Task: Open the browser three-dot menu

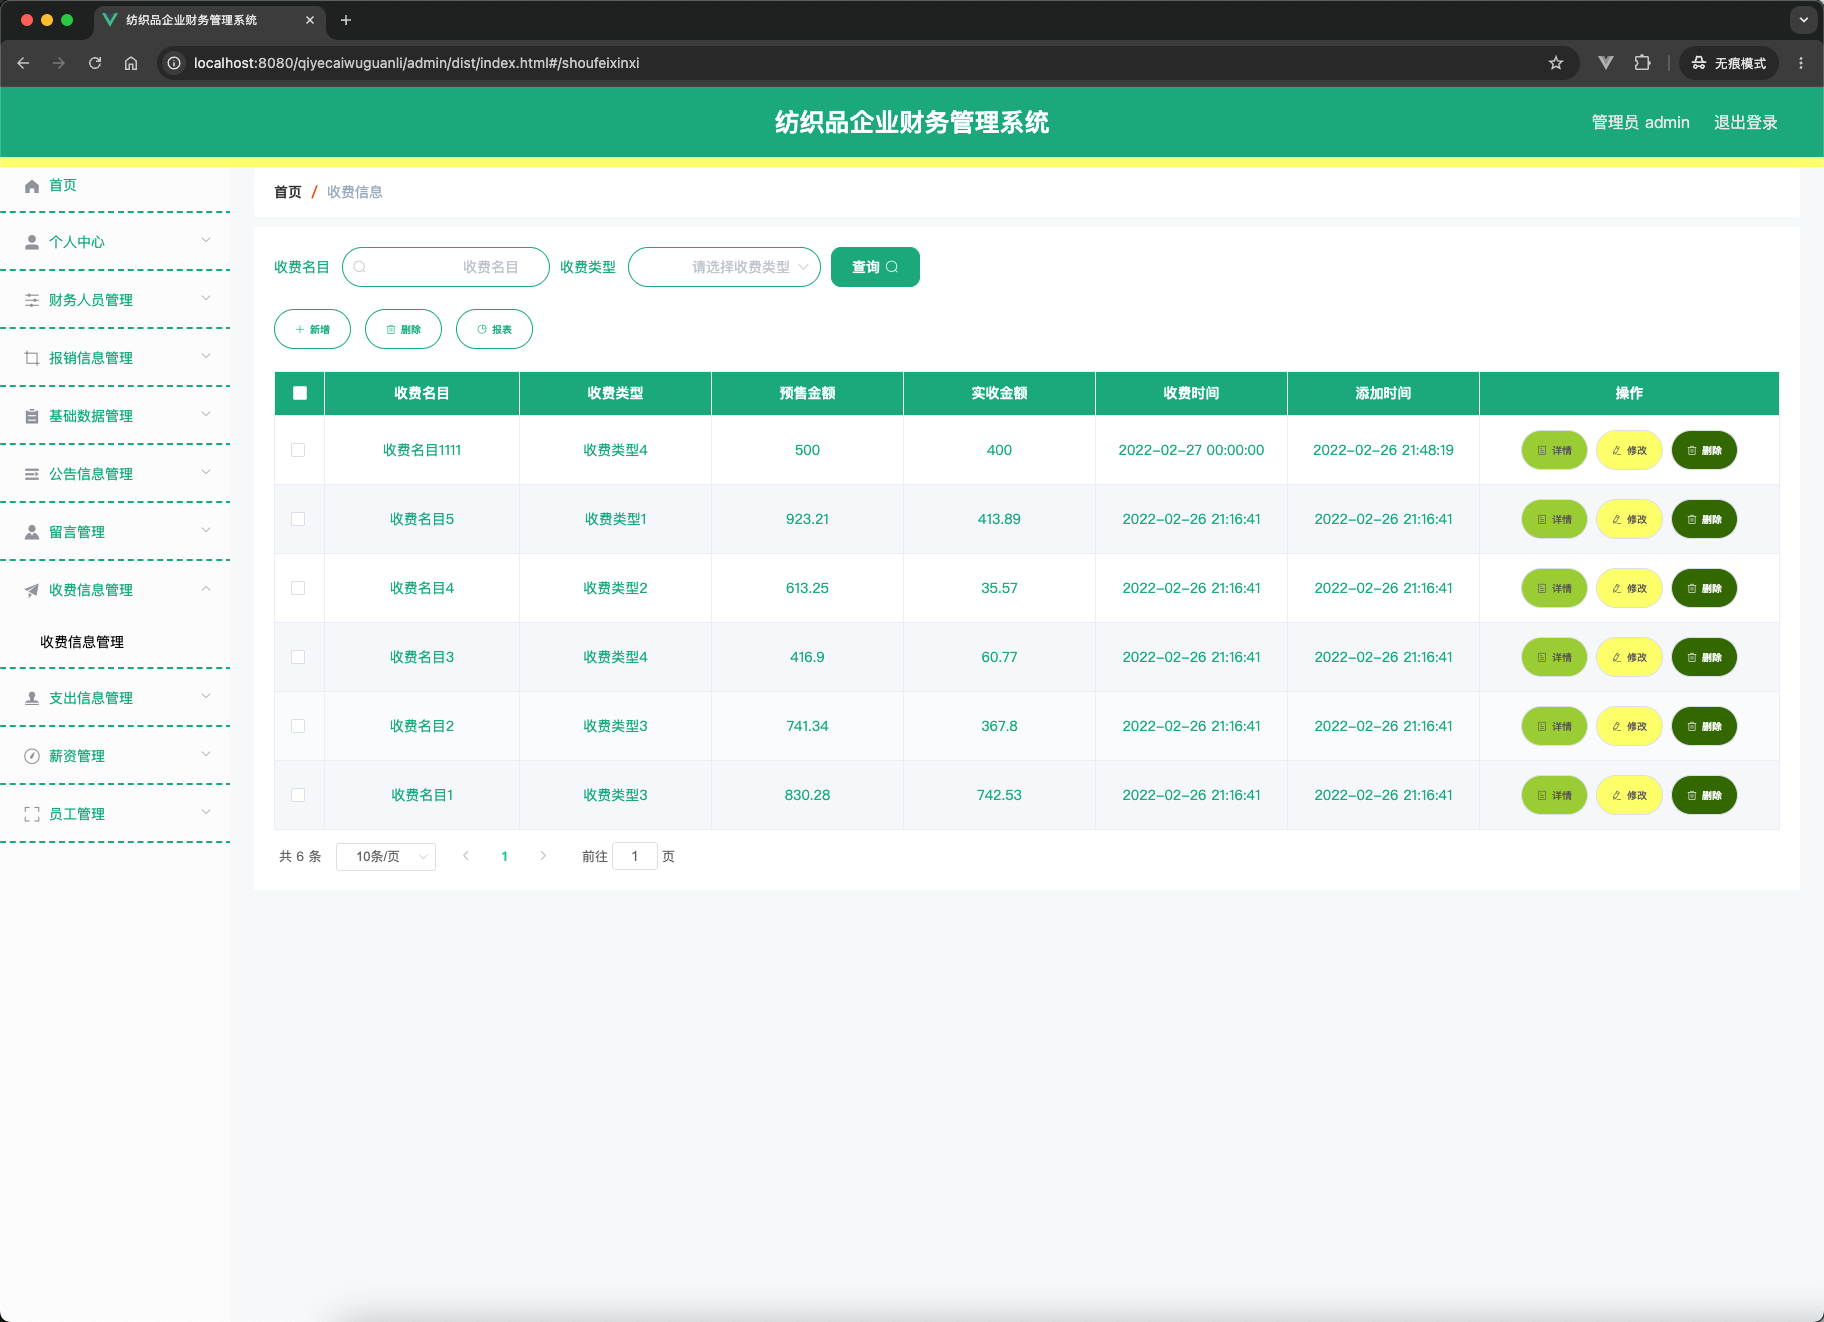Action: 1801,63
